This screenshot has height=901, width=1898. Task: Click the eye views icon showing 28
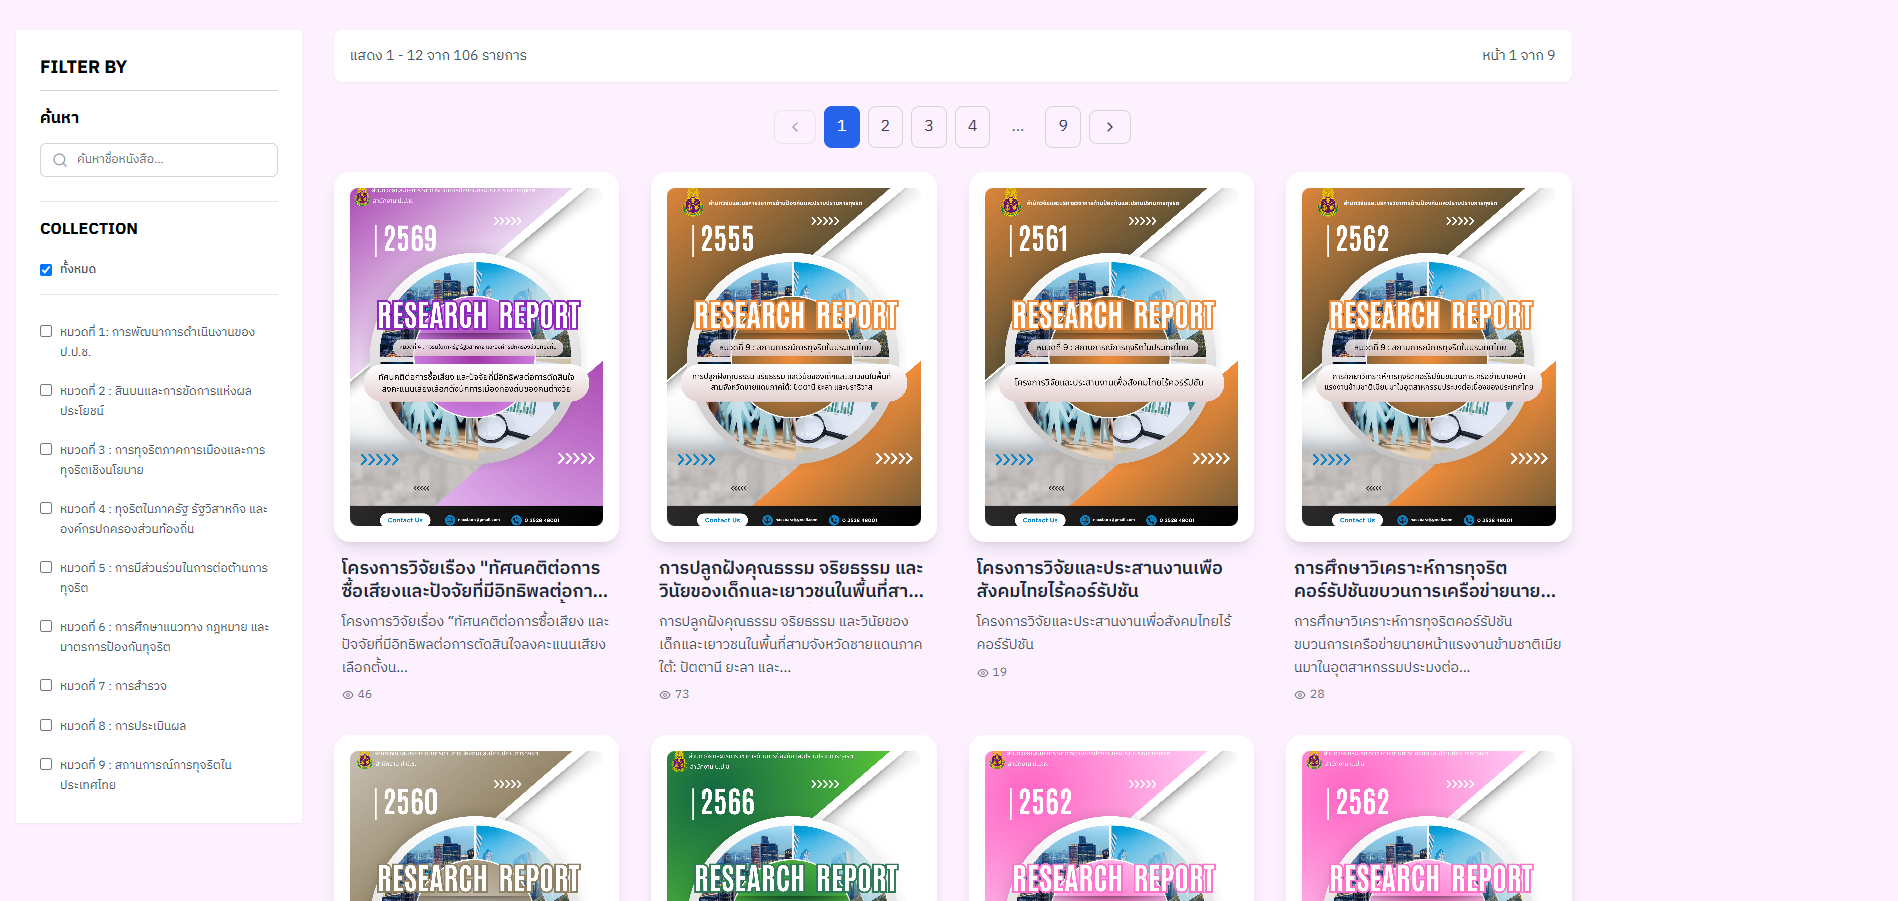pos(1300,695)
